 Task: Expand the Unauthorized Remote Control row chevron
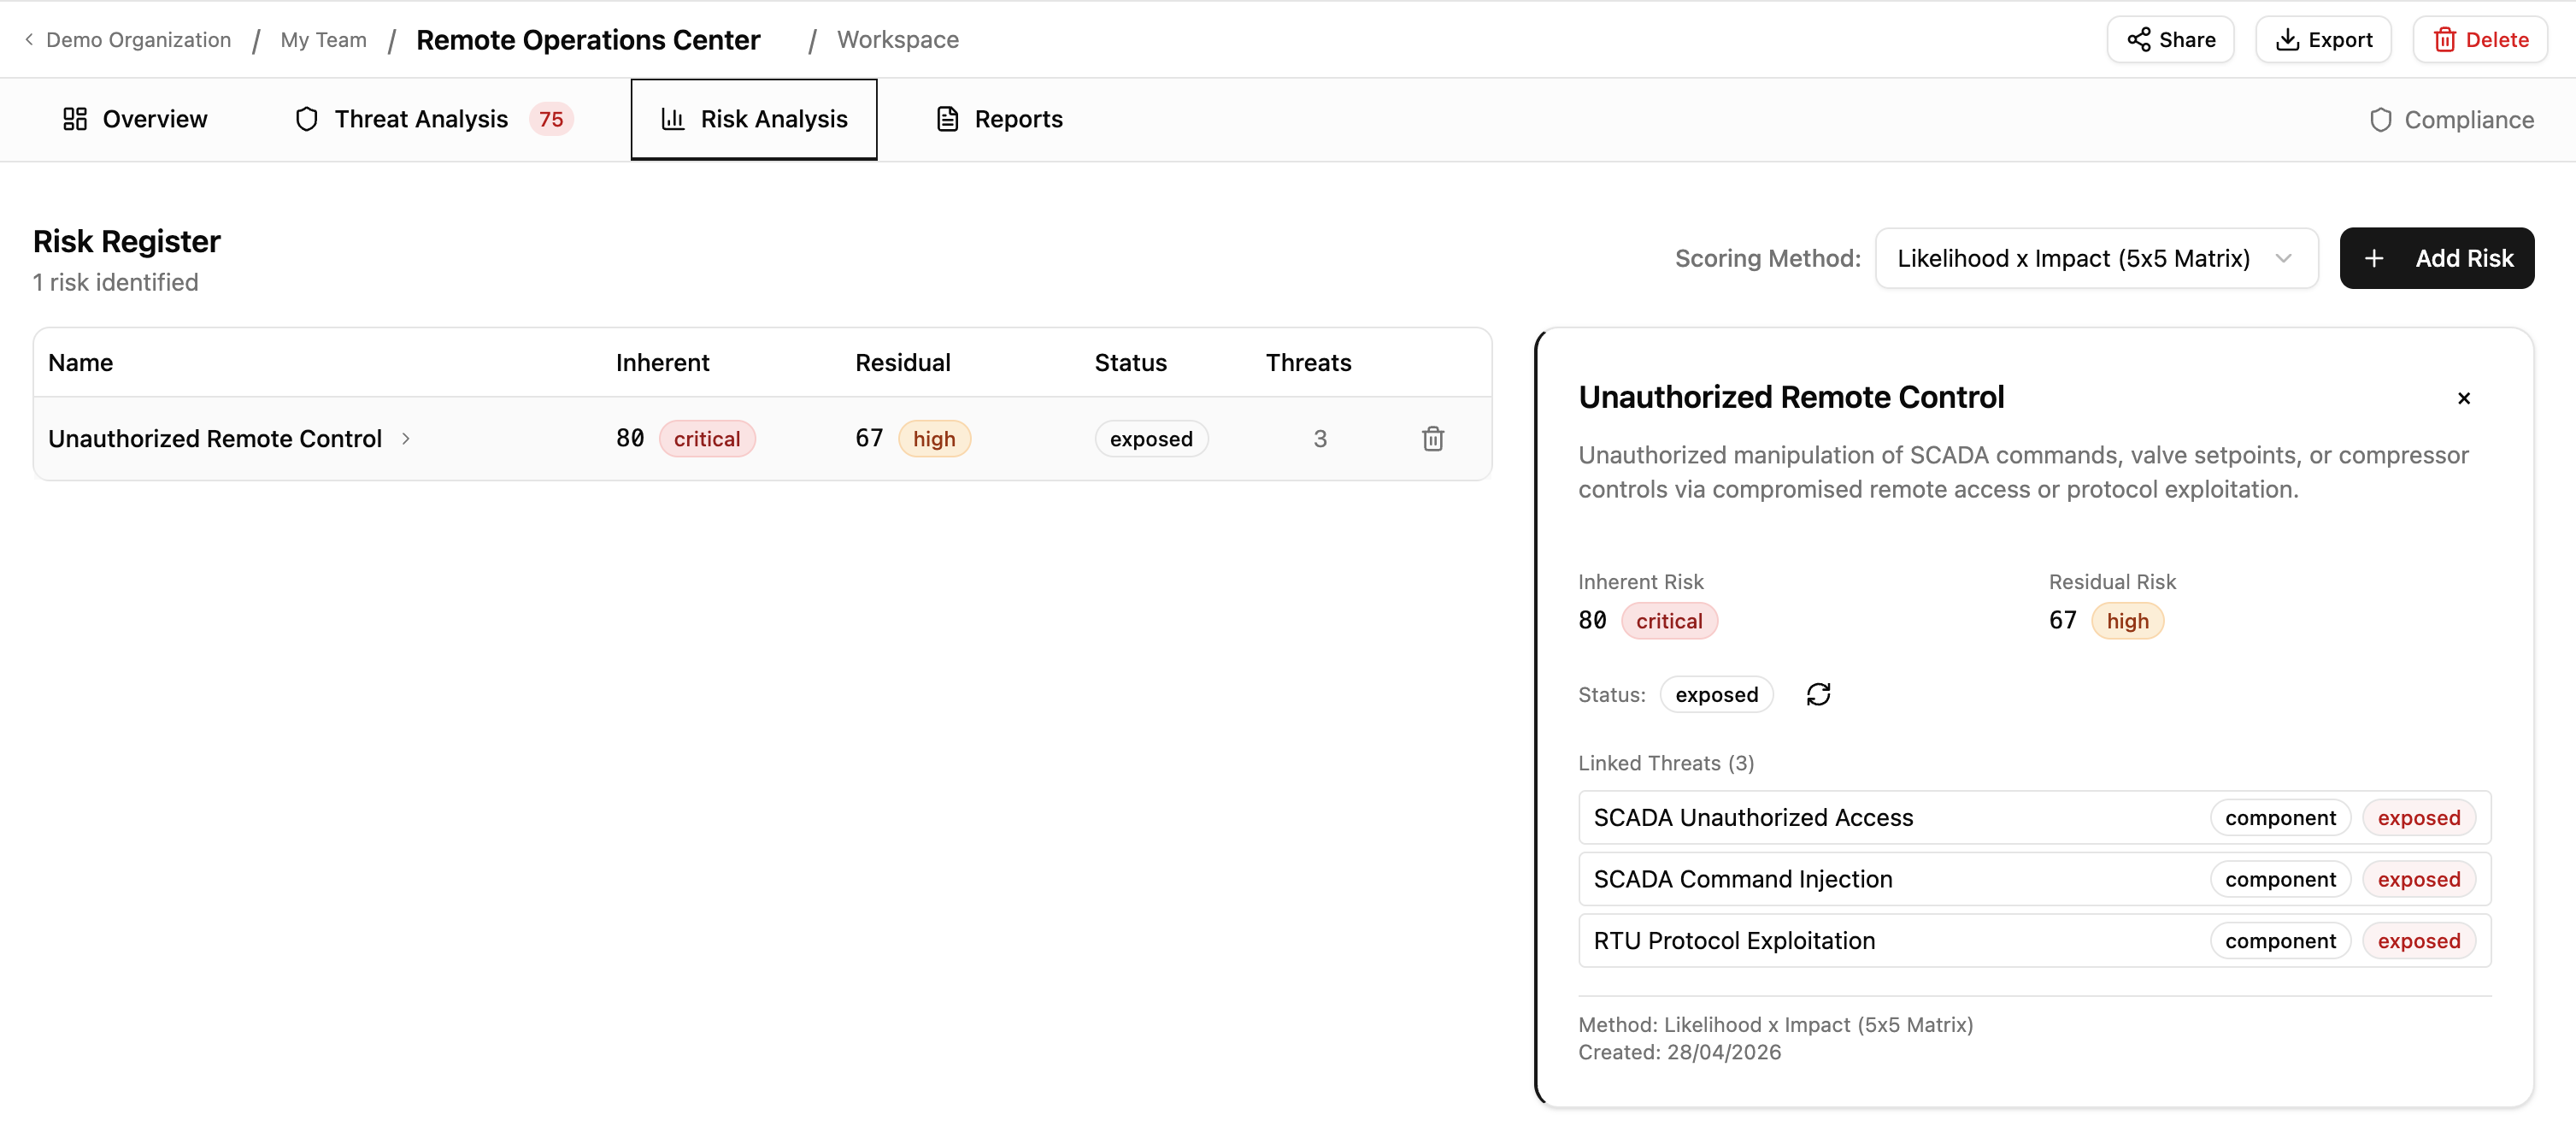click(406, 438)
